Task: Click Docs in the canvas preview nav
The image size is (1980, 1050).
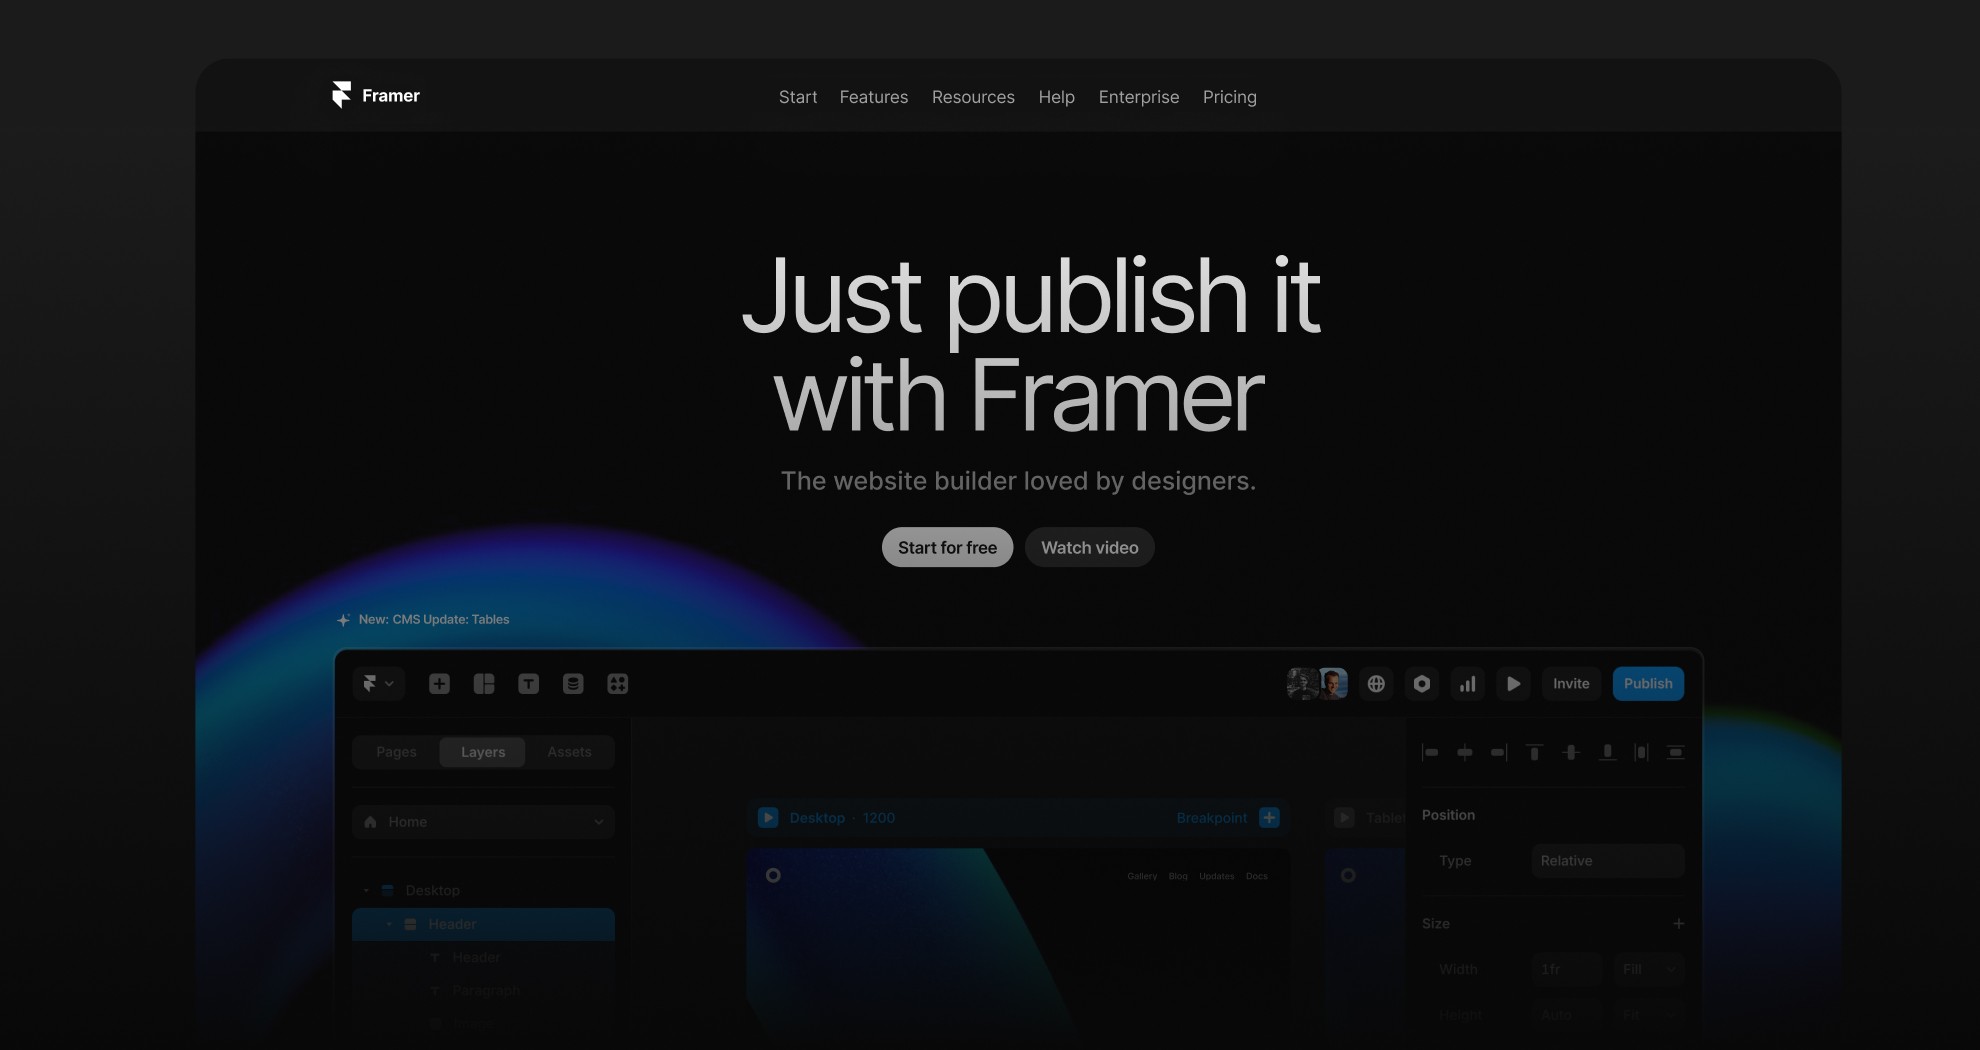Action: (x=1257, y=876)
